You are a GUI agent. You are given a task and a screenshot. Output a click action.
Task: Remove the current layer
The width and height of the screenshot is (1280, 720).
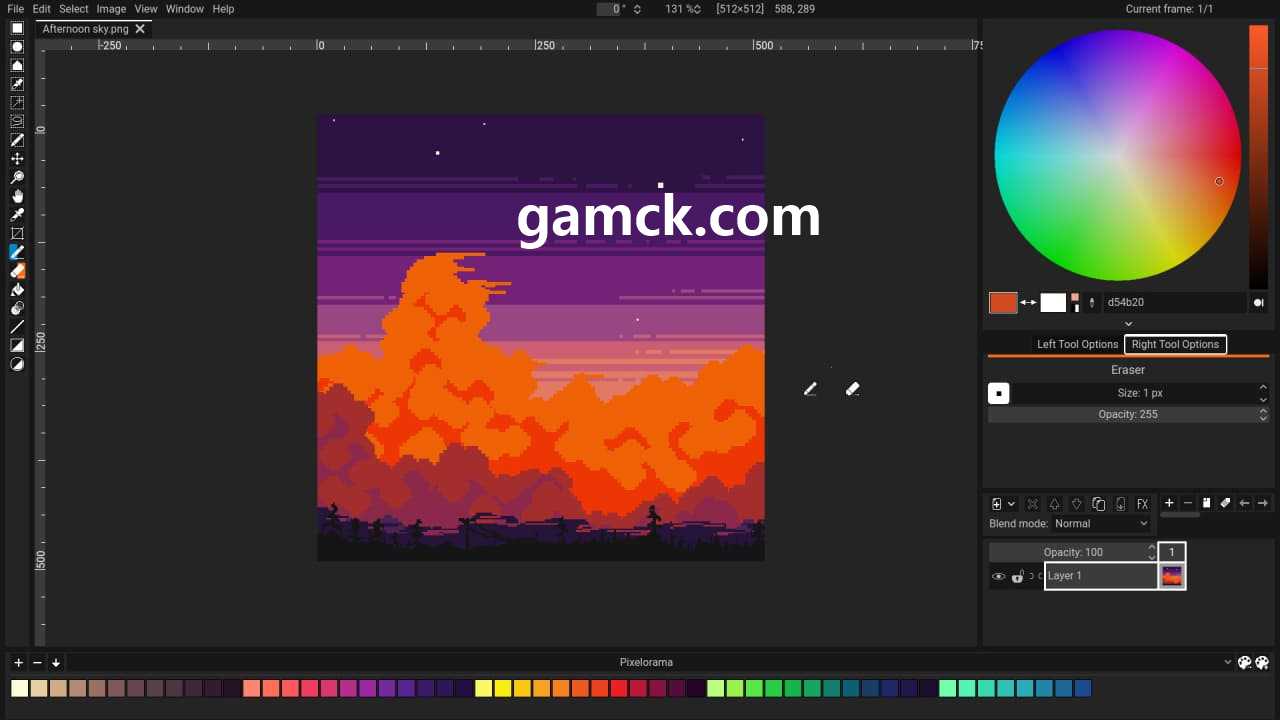pos(1032,504)
